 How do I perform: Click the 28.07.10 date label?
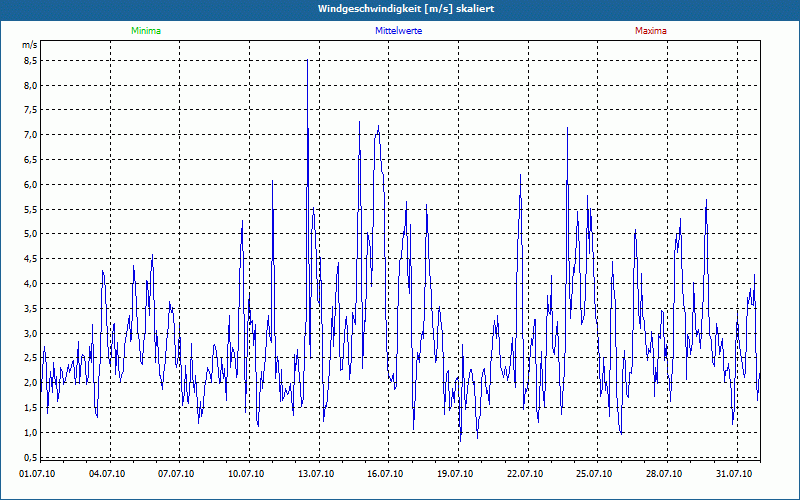point(664,474)
